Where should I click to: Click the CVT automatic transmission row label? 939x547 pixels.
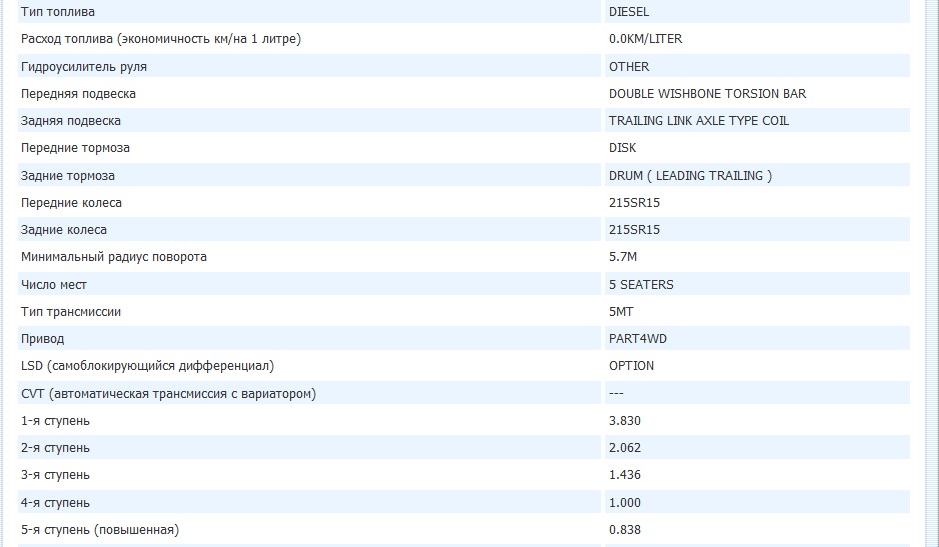168,394
